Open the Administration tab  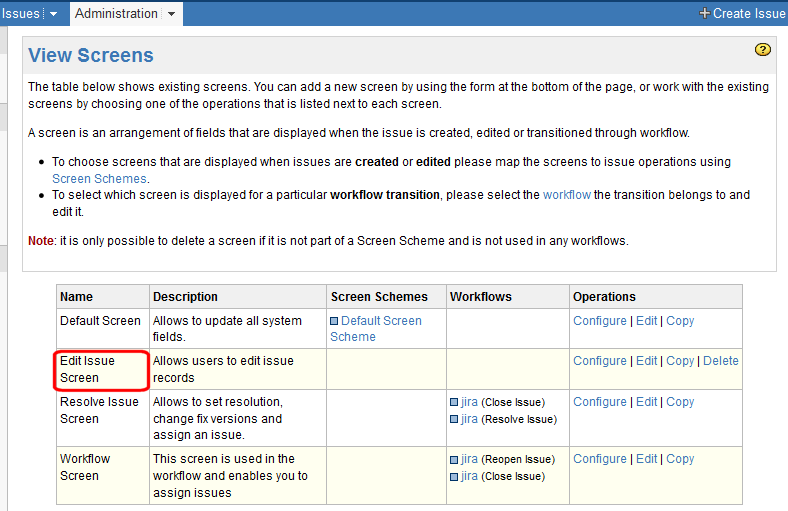116,13
